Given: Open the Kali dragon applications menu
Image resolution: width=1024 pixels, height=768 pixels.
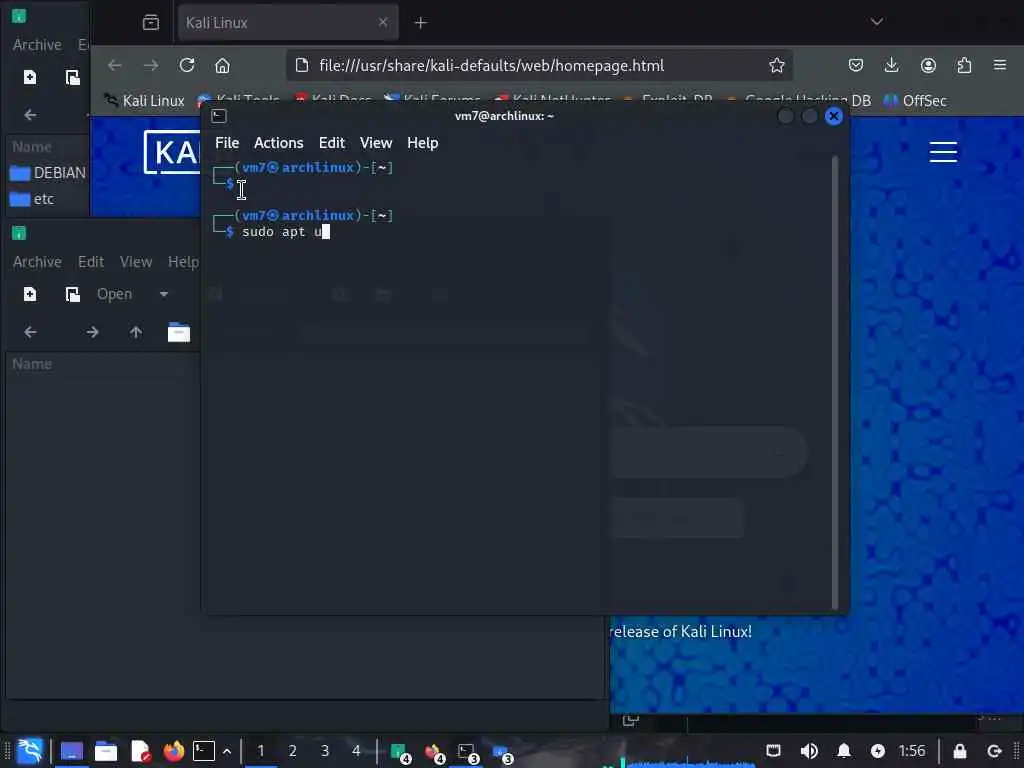Looking at the screenshot, I should [x=30, y=751].
